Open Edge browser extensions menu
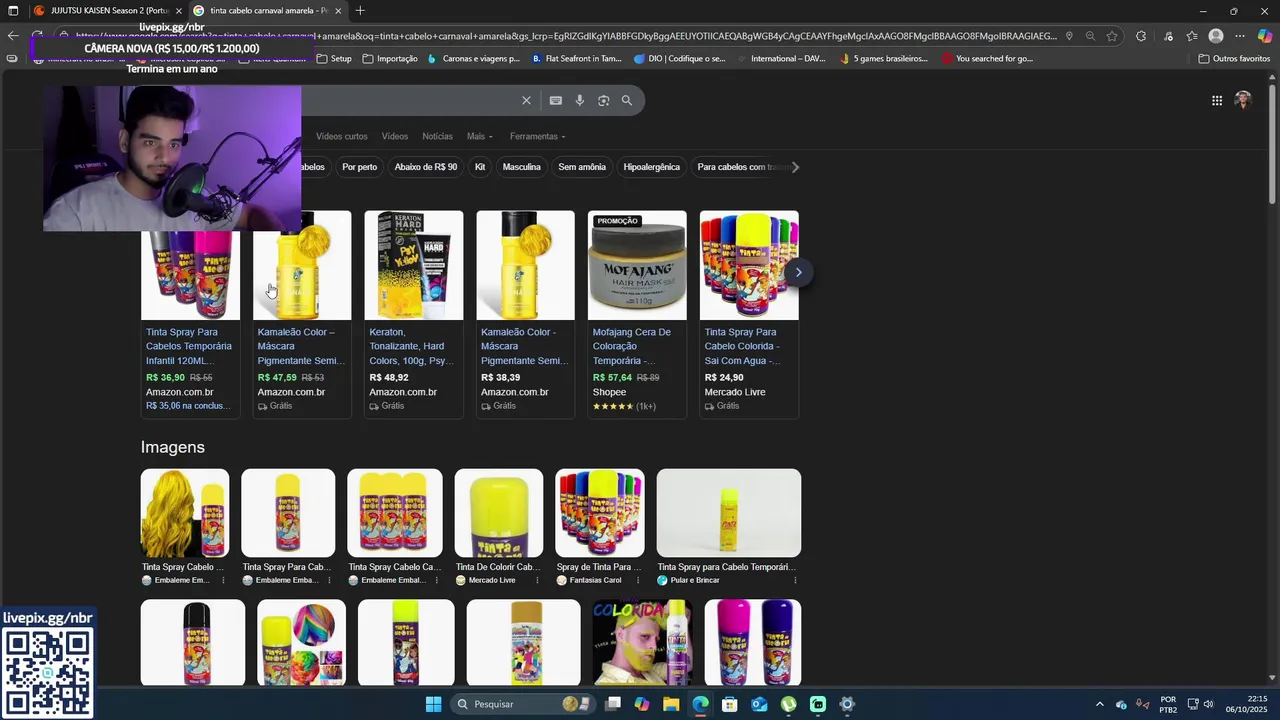1280x720 pixels. click(1141, 36)
